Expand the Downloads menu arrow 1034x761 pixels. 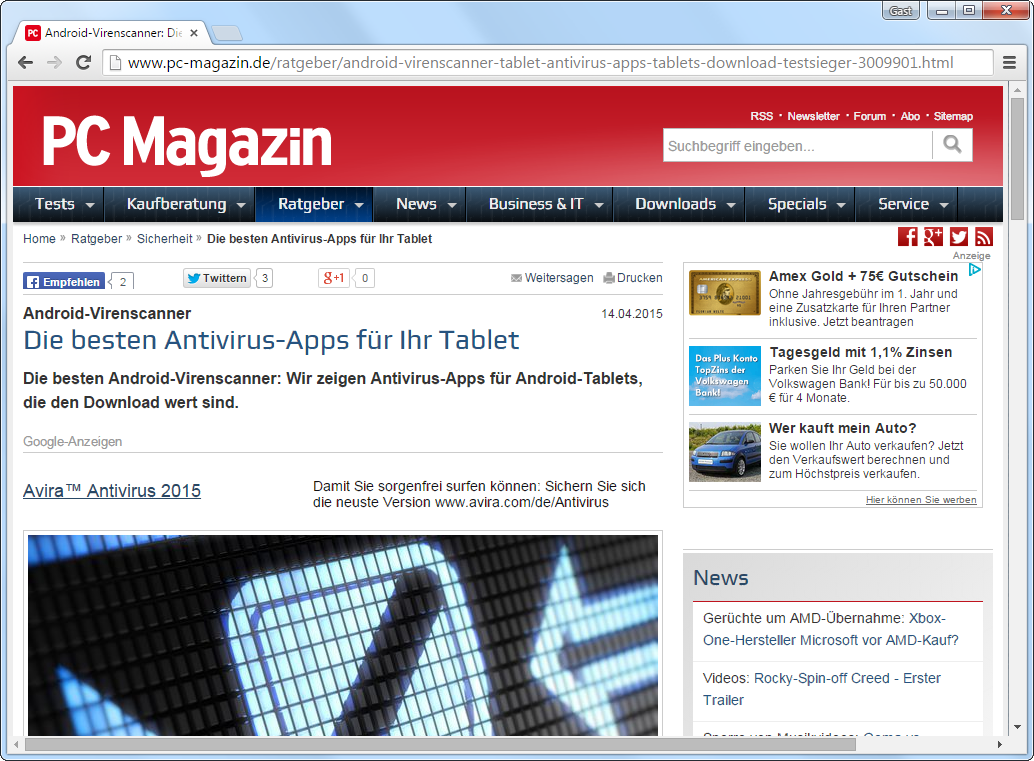click(x=731, y=205)
